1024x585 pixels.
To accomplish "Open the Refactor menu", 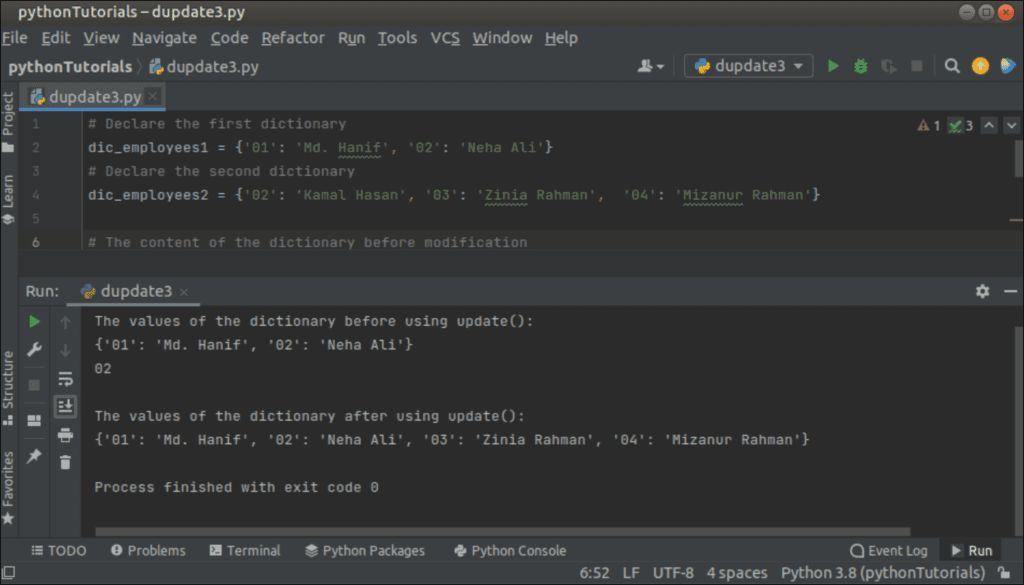I will [293, 38].
